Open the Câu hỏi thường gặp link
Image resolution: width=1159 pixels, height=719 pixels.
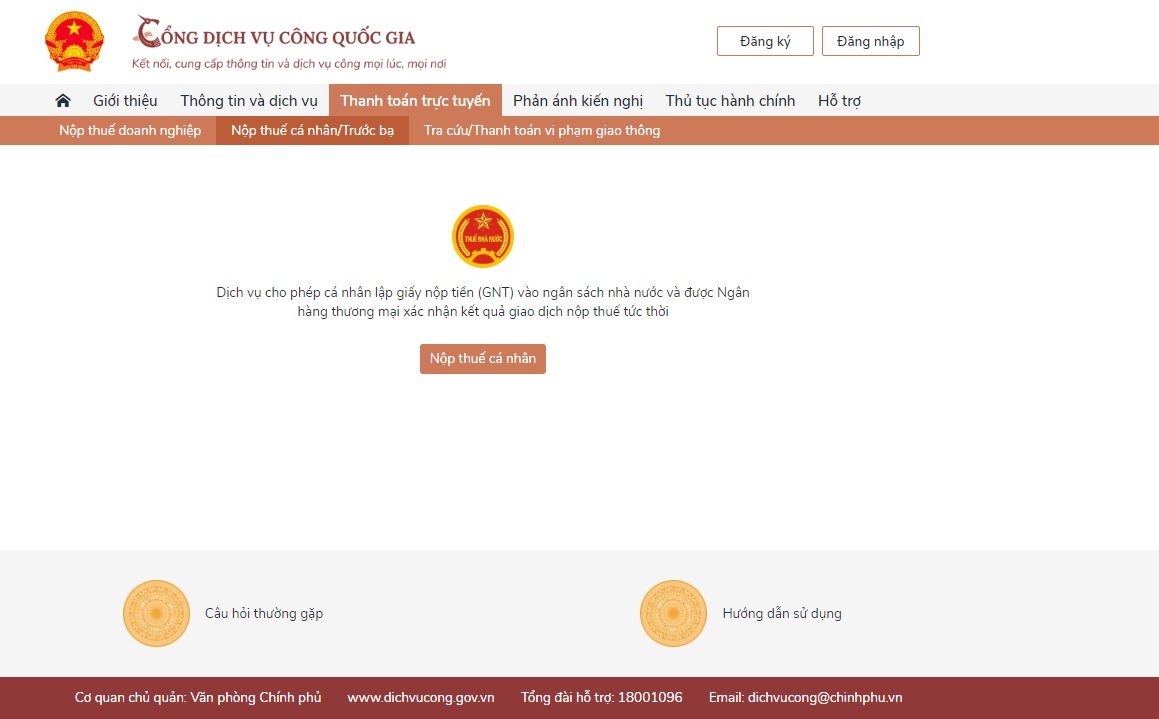click(264, 614)
